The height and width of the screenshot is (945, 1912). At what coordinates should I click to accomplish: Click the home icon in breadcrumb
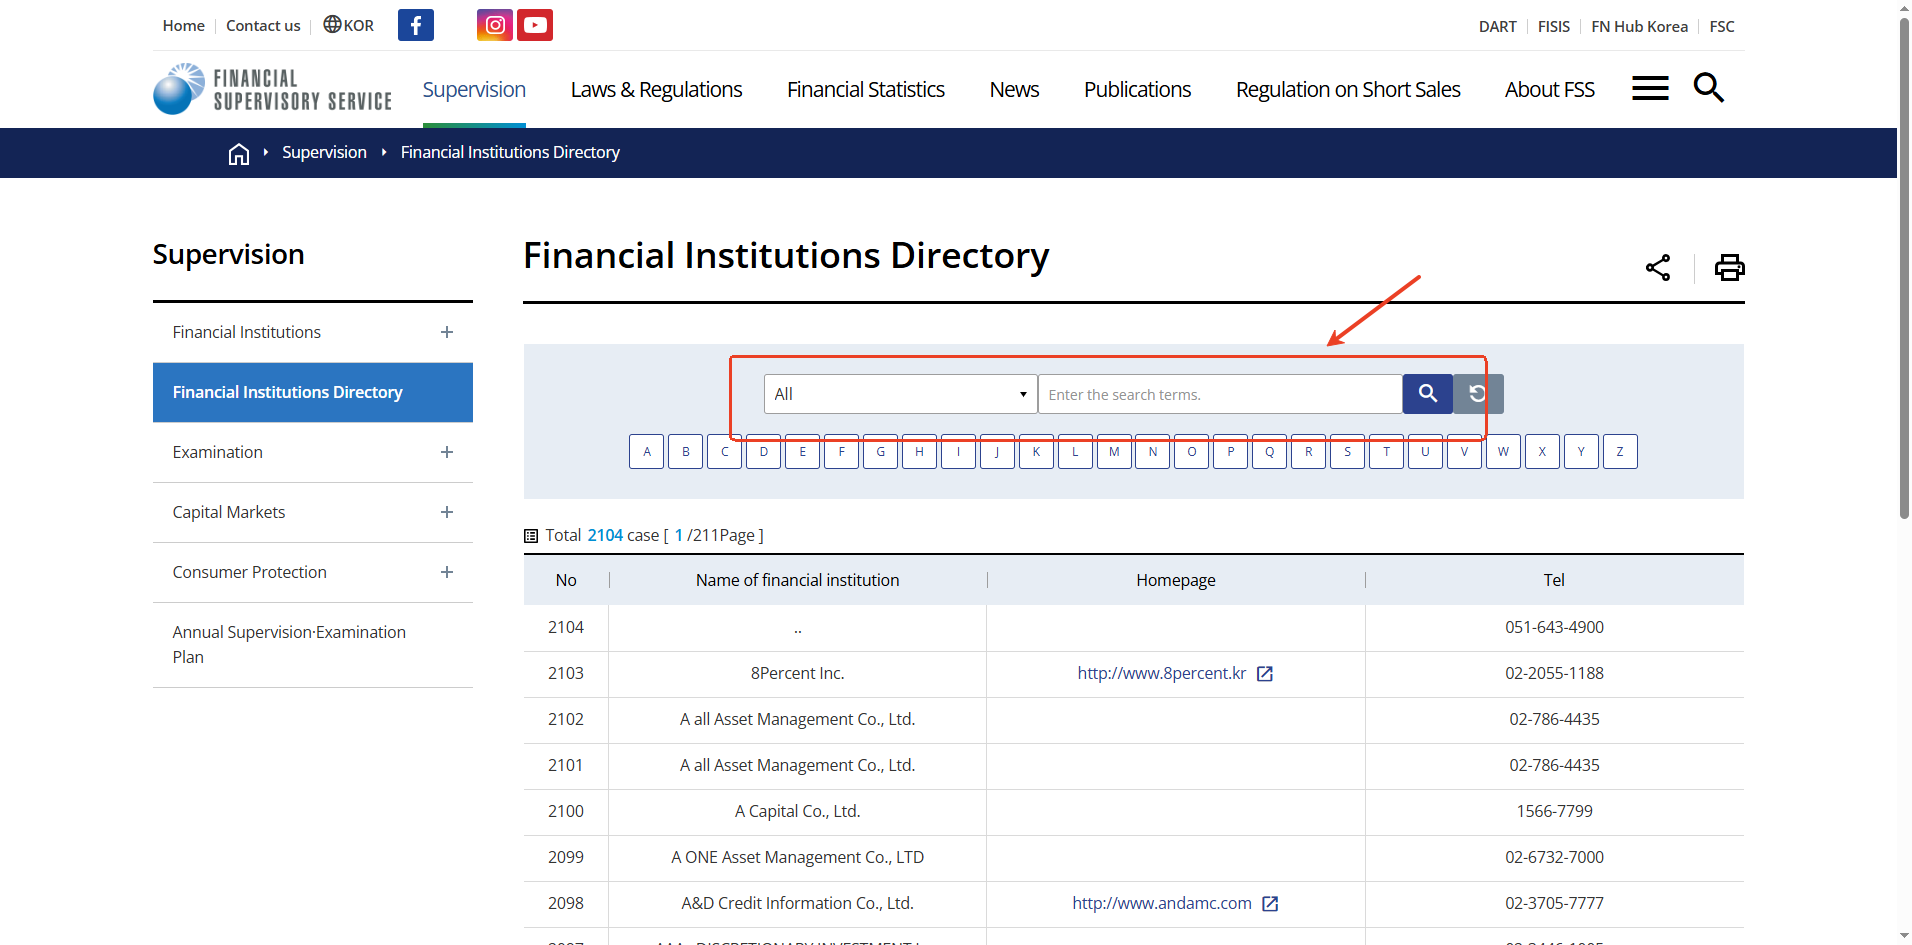click(238, 153)
